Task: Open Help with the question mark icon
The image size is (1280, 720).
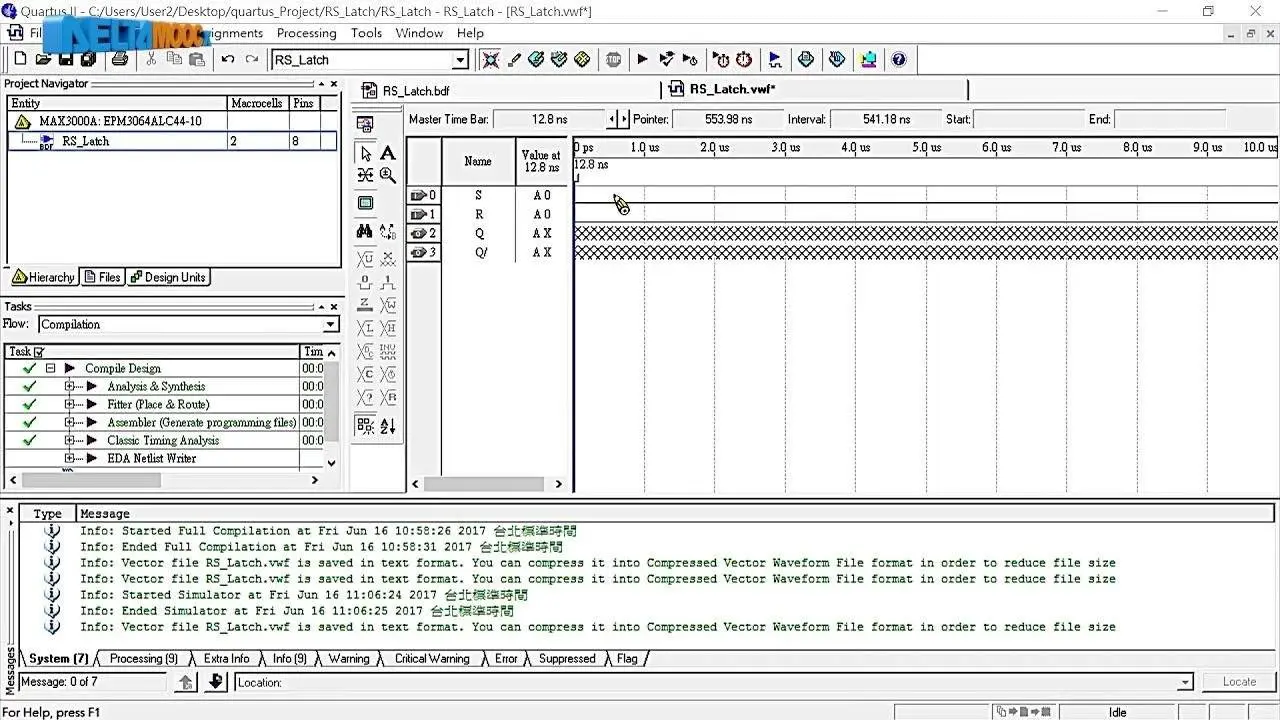Action: 899,59
